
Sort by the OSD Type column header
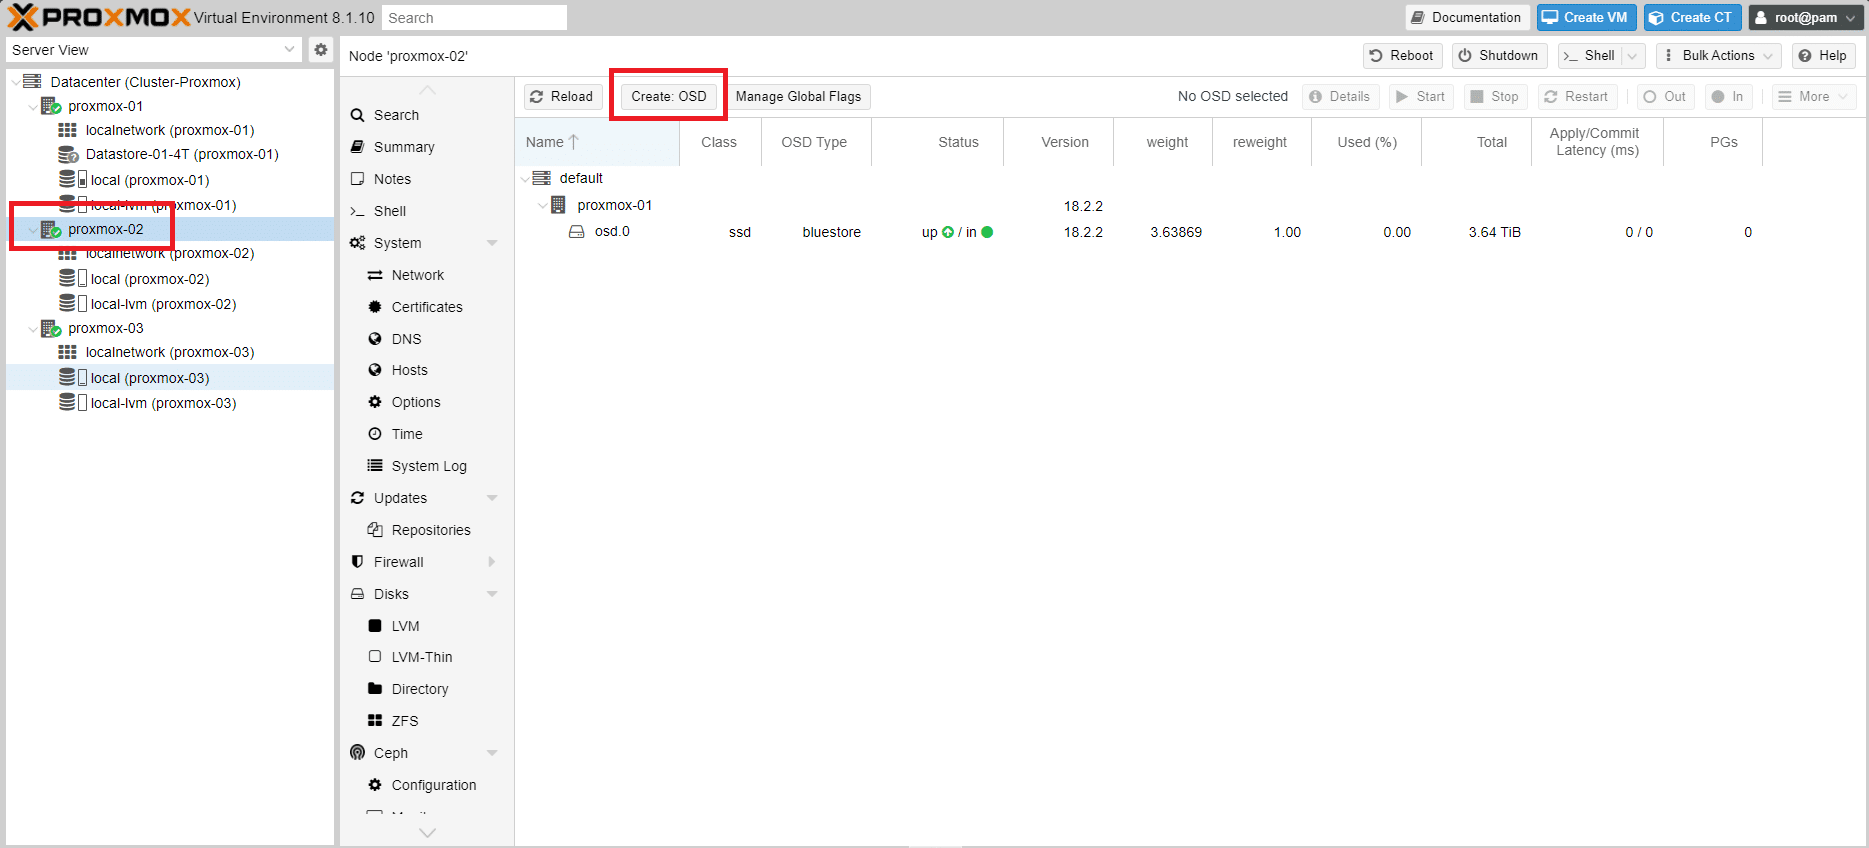pos(815,142)
